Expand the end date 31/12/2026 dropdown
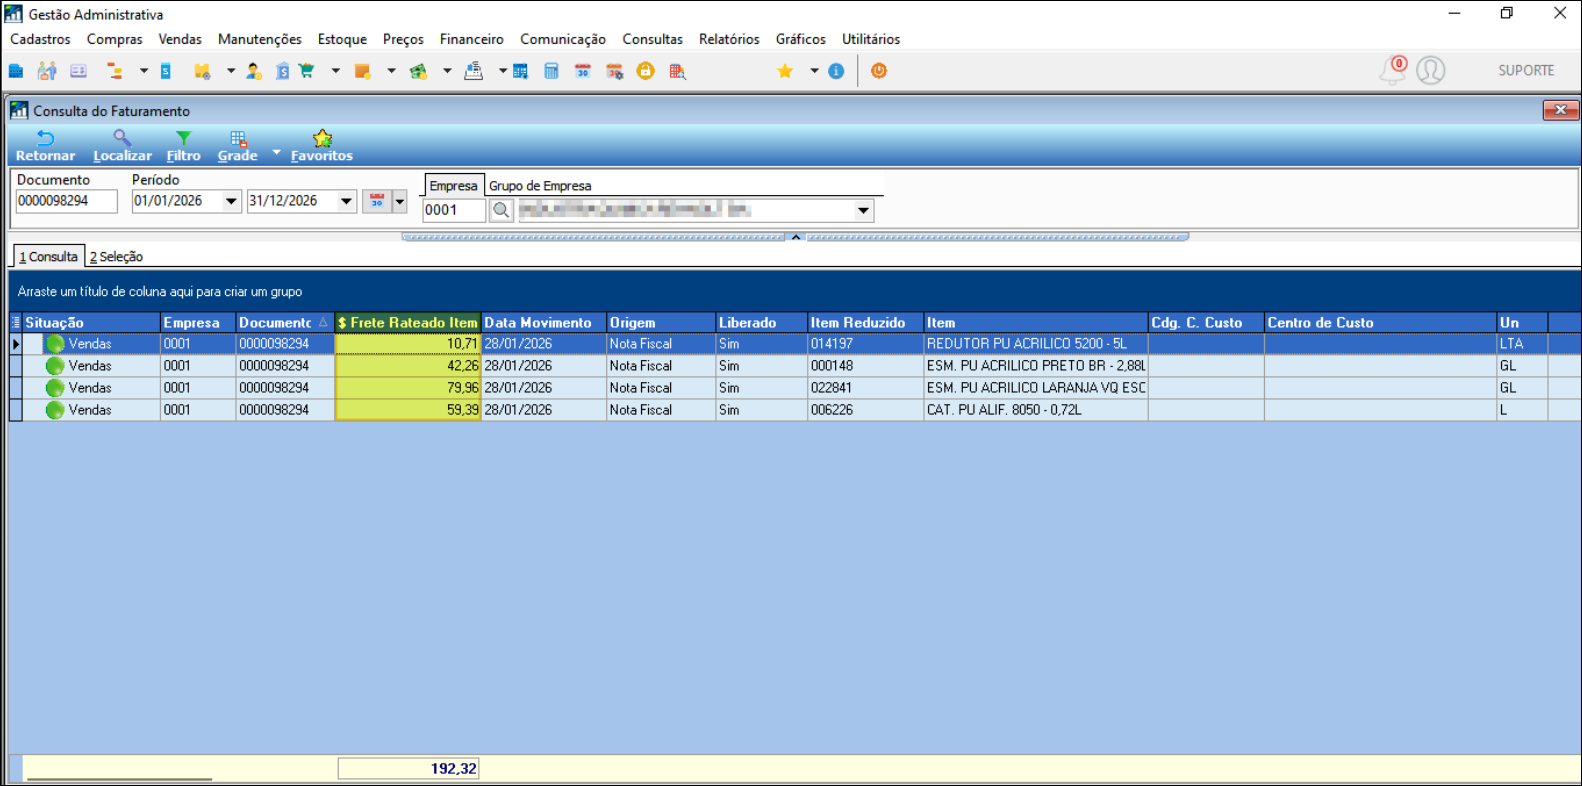This screenshot has width=1582, height=786. click(x=346, y=201)
